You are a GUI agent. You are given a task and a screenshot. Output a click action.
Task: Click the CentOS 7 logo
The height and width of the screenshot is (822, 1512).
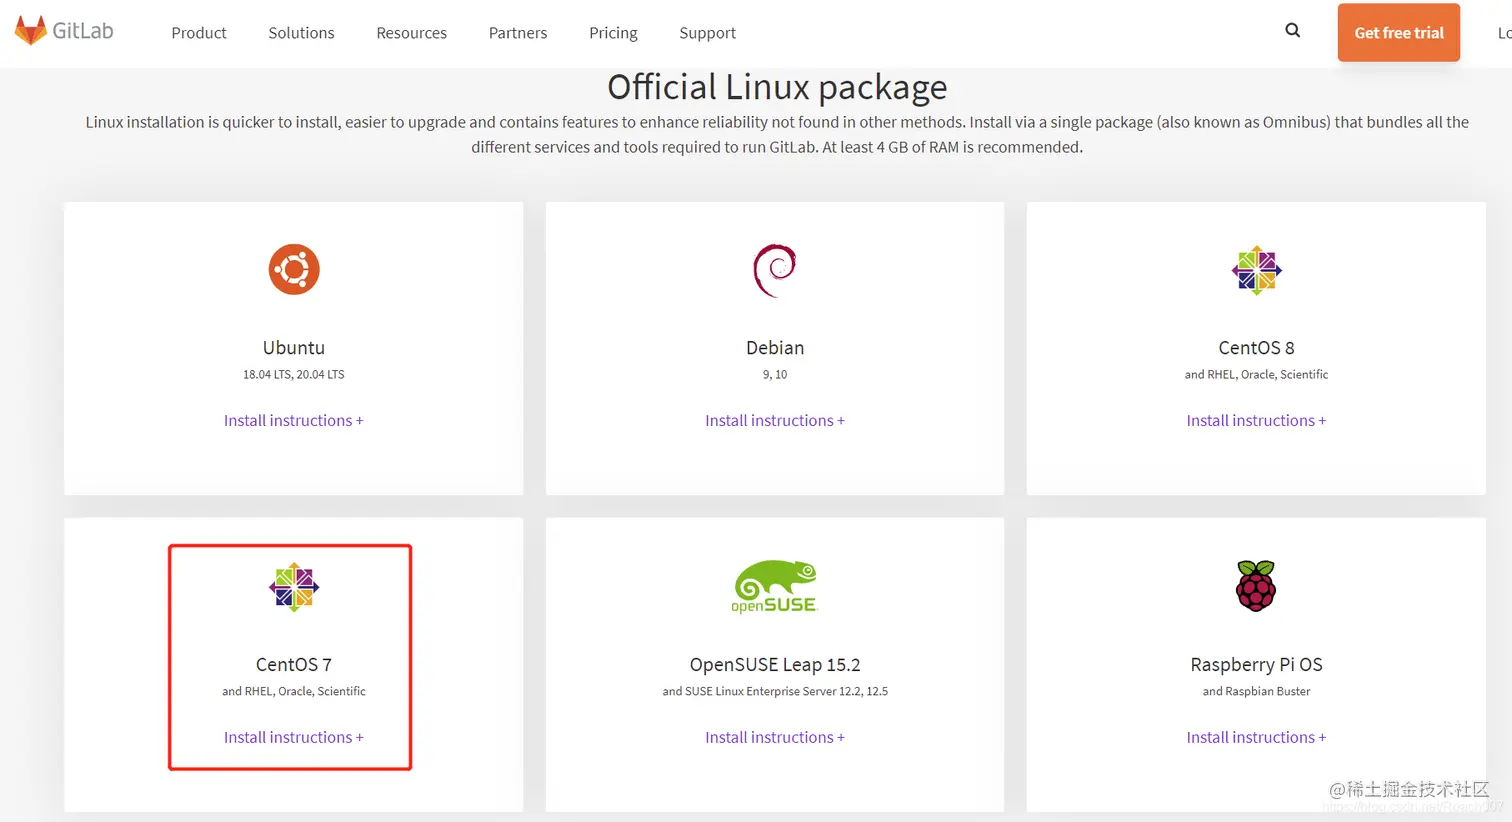[294, 587]
